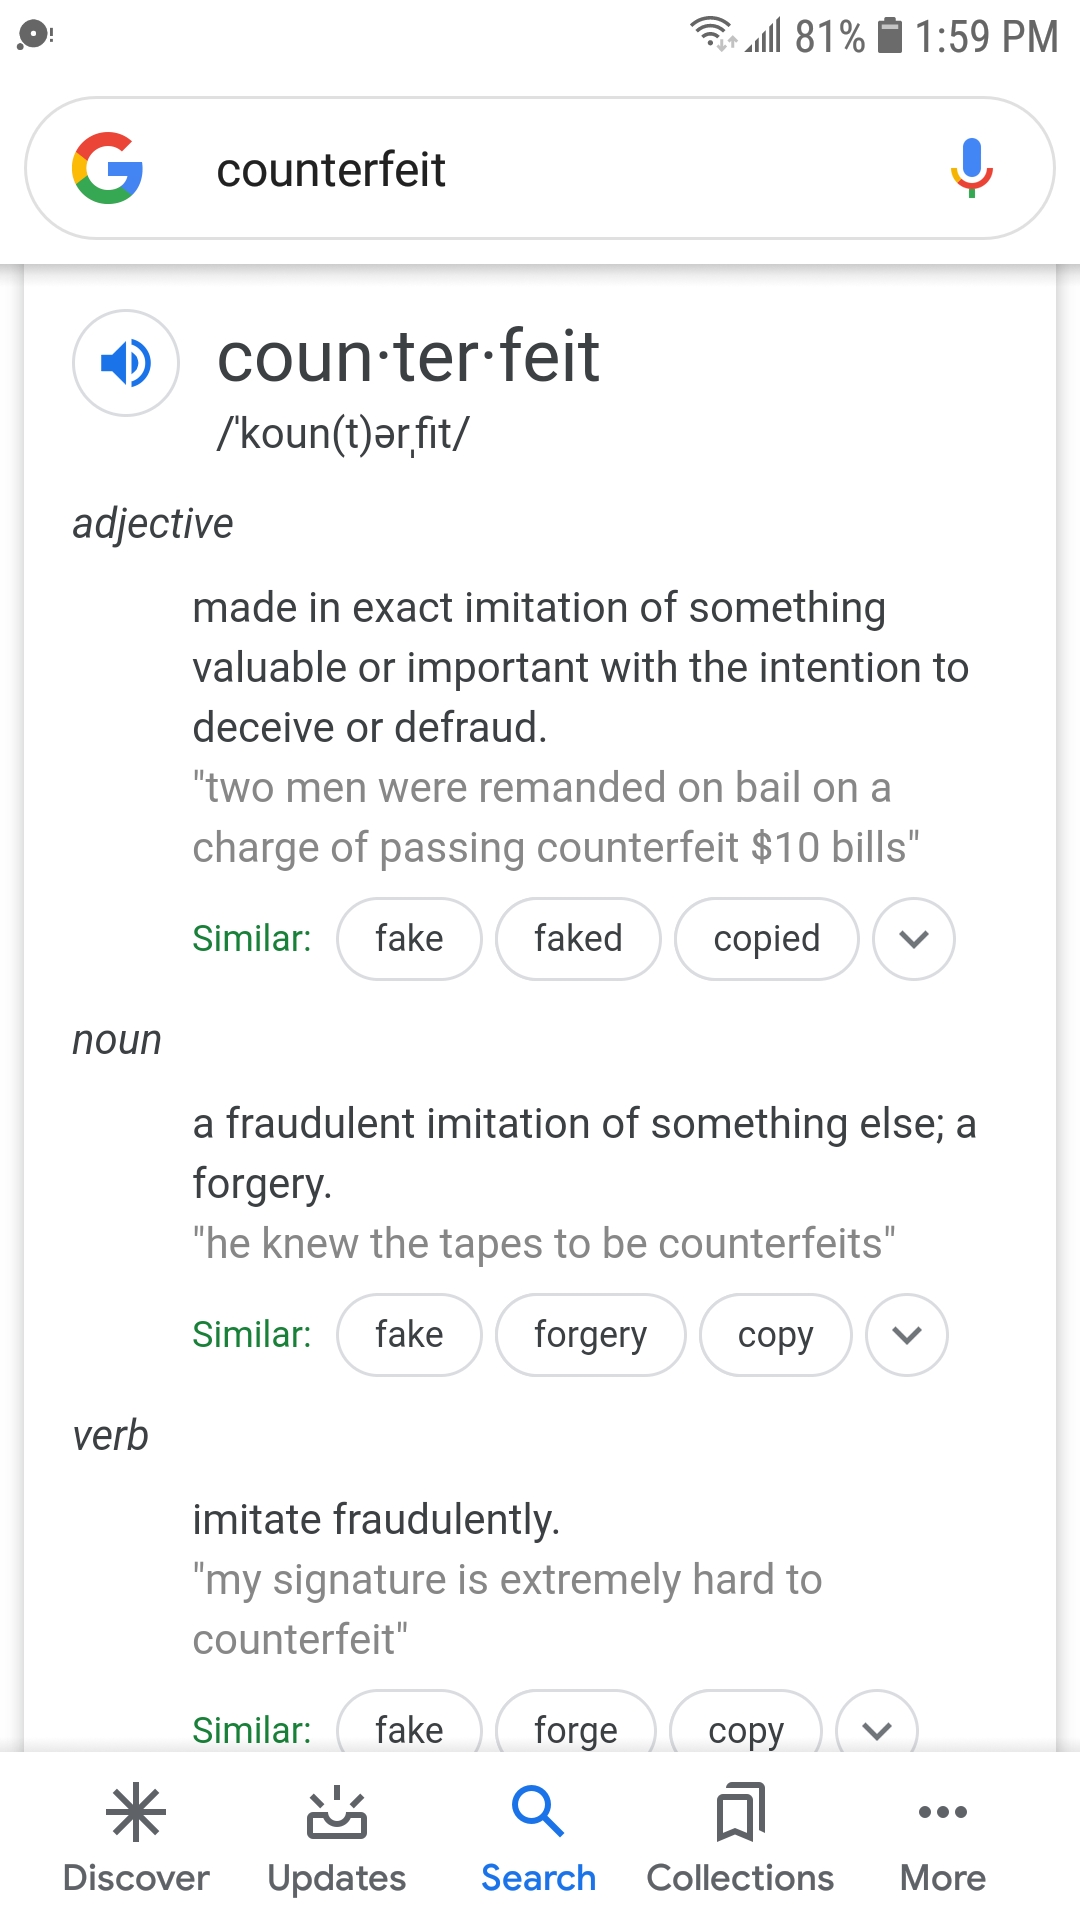Tap the "forge" chip under verb
This screenshot has height=1920, width=1080.
click(575, 1728)
